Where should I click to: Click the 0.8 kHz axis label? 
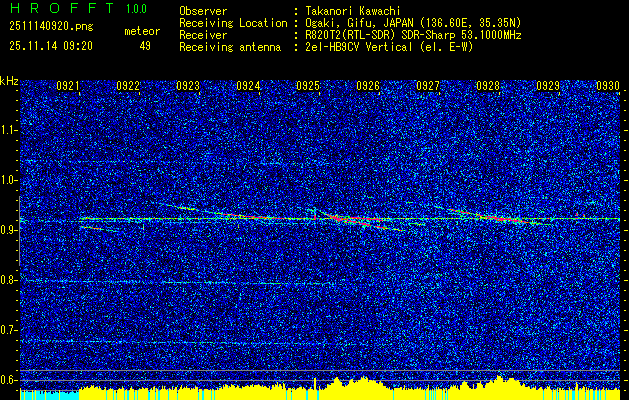point(8,280)
